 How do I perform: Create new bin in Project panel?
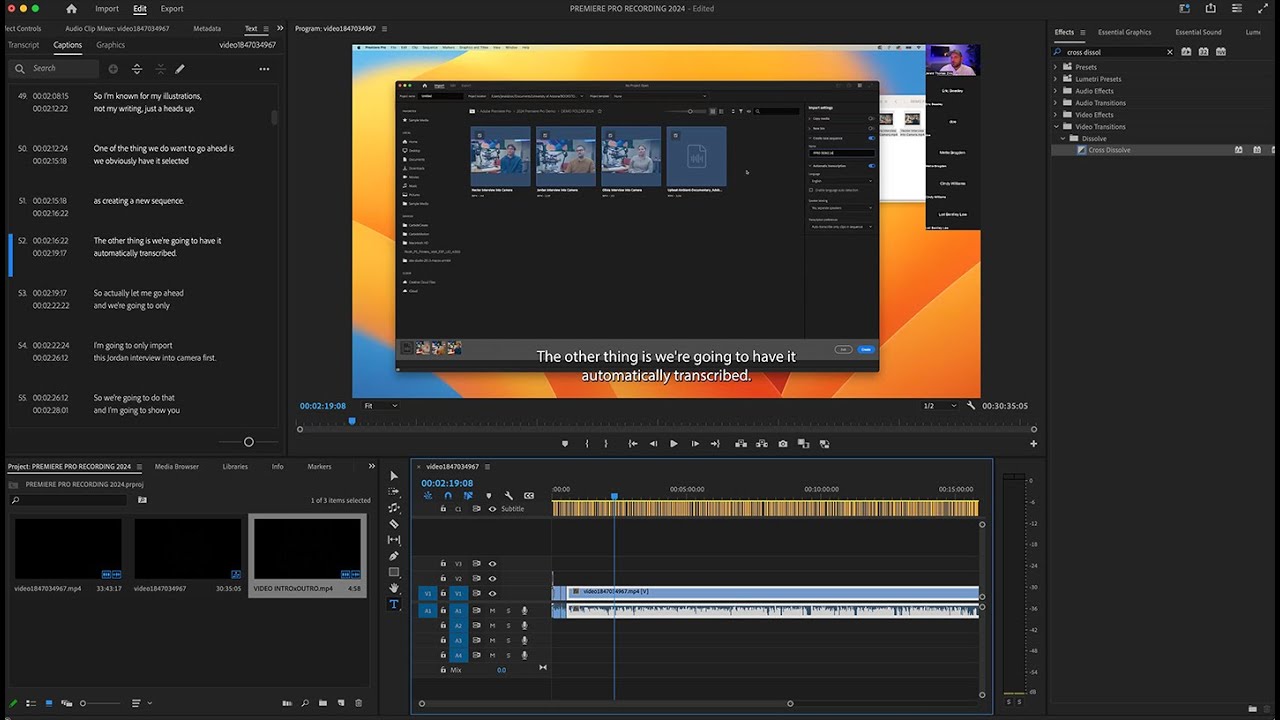(x=323, y=703)
